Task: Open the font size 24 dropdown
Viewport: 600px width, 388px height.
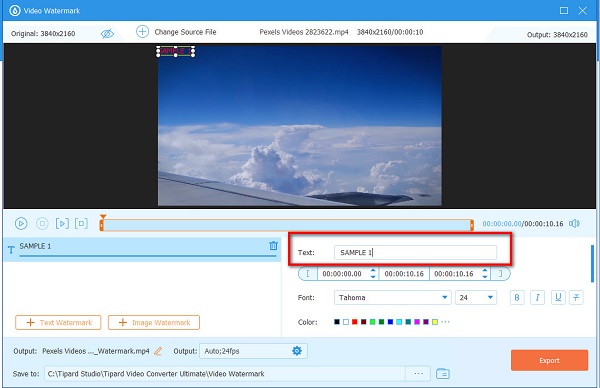Action: (x=476, y=298)
